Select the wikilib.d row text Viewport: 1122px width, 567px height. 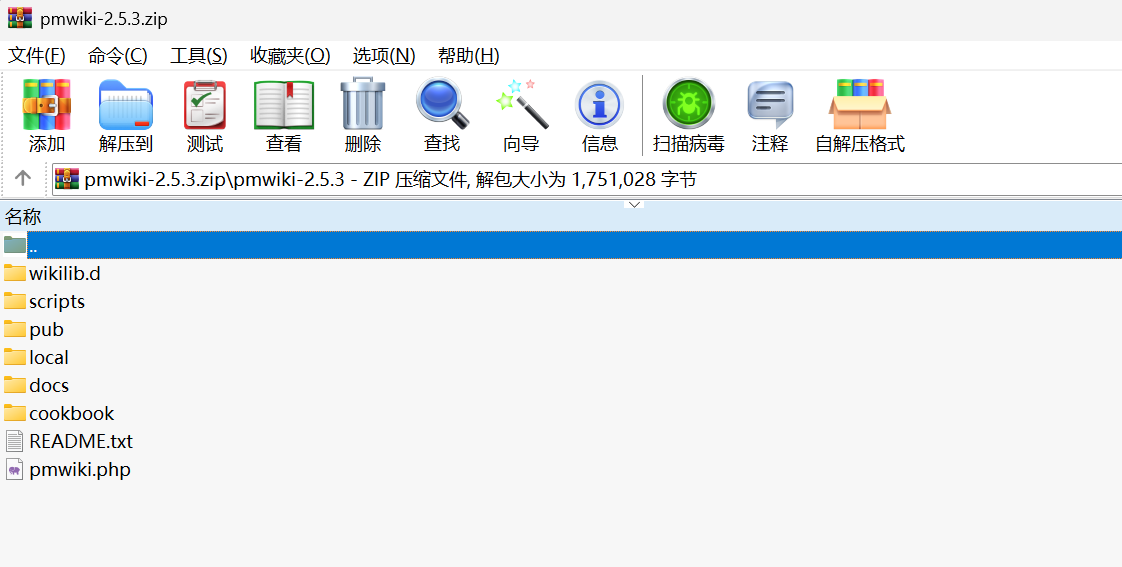65,273
